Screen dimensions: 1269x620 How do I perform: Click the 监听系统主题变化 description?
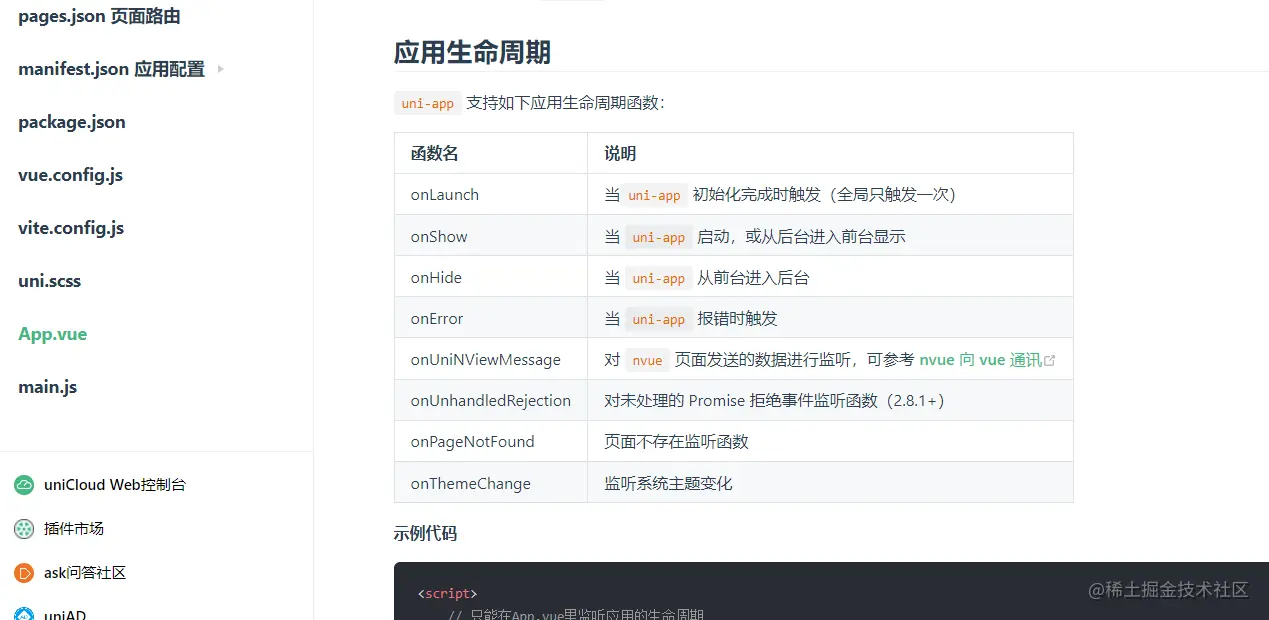[668, 484]
